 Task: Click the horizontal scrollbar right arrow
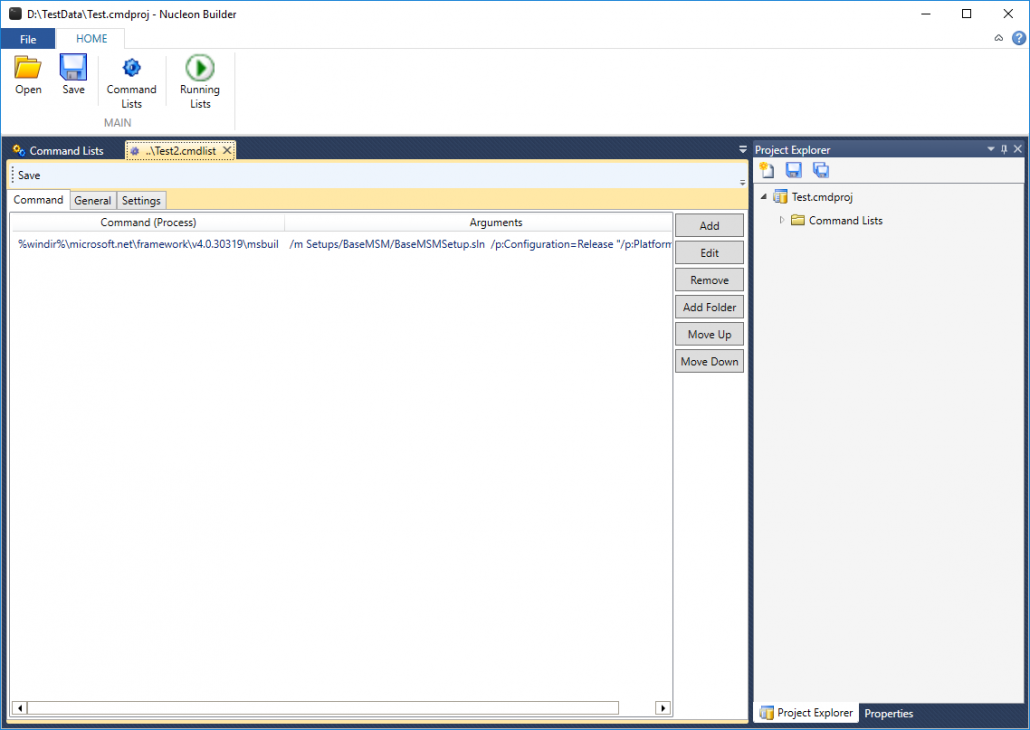point(663,707)
